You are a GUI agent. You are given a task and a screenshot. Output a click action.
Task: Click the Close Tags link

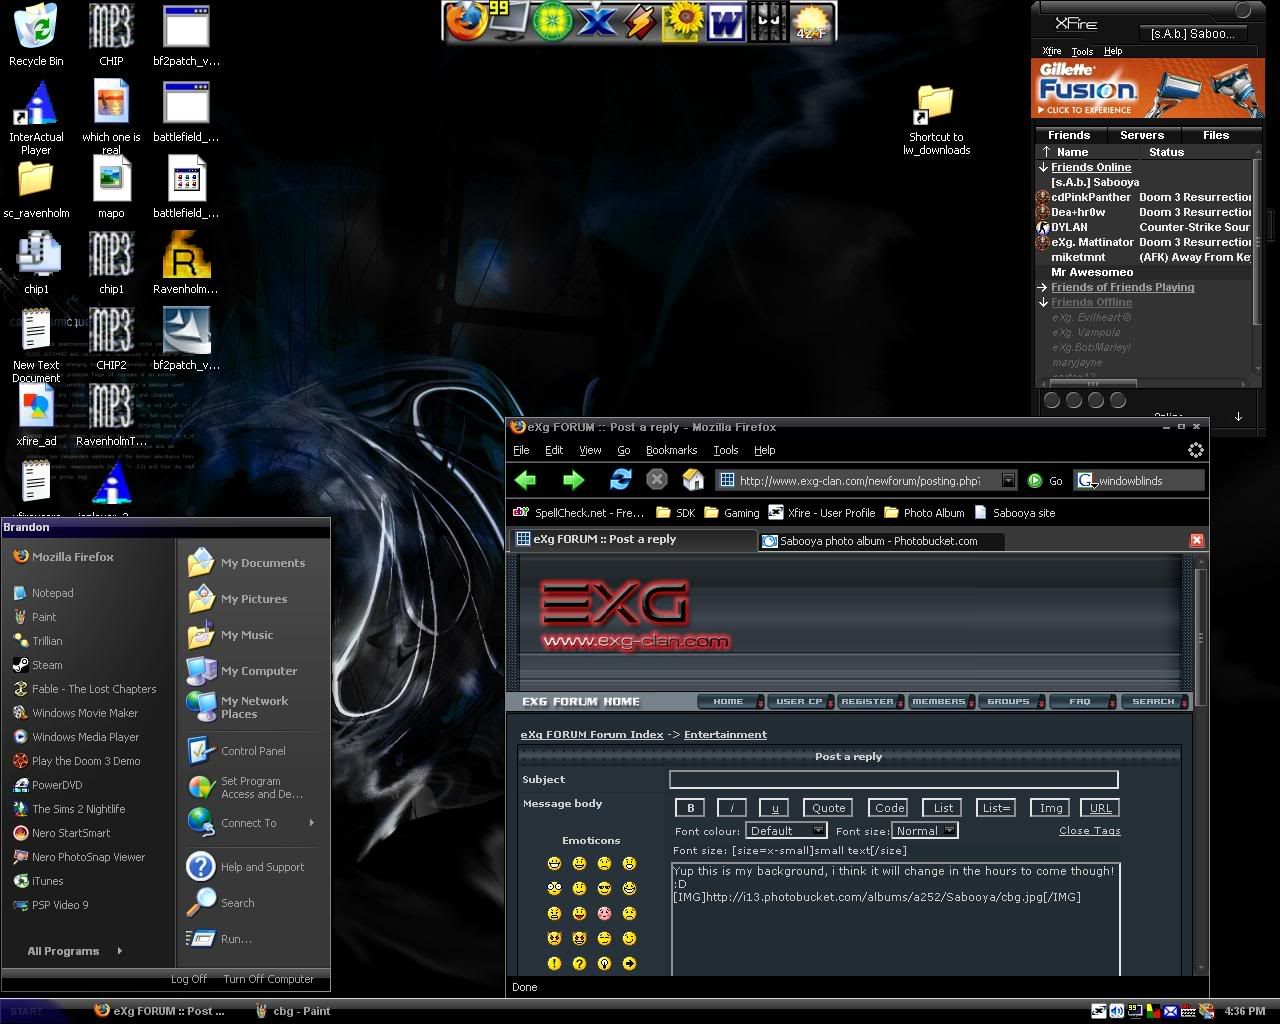tap(1090, 830)
